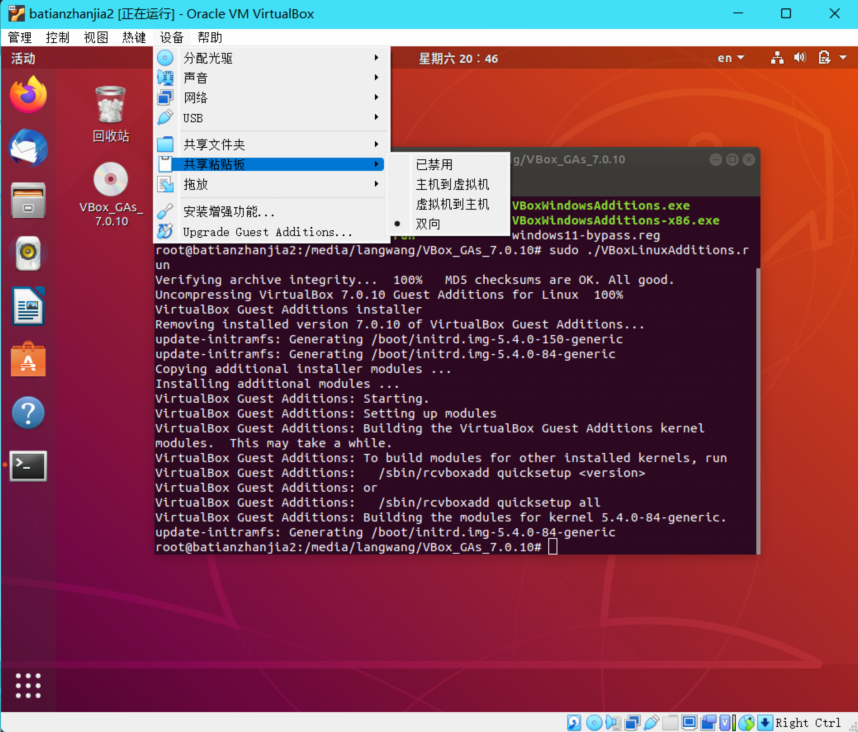Open the Ubuntu system menu arrow
The image size is (858, 732).
843,57
